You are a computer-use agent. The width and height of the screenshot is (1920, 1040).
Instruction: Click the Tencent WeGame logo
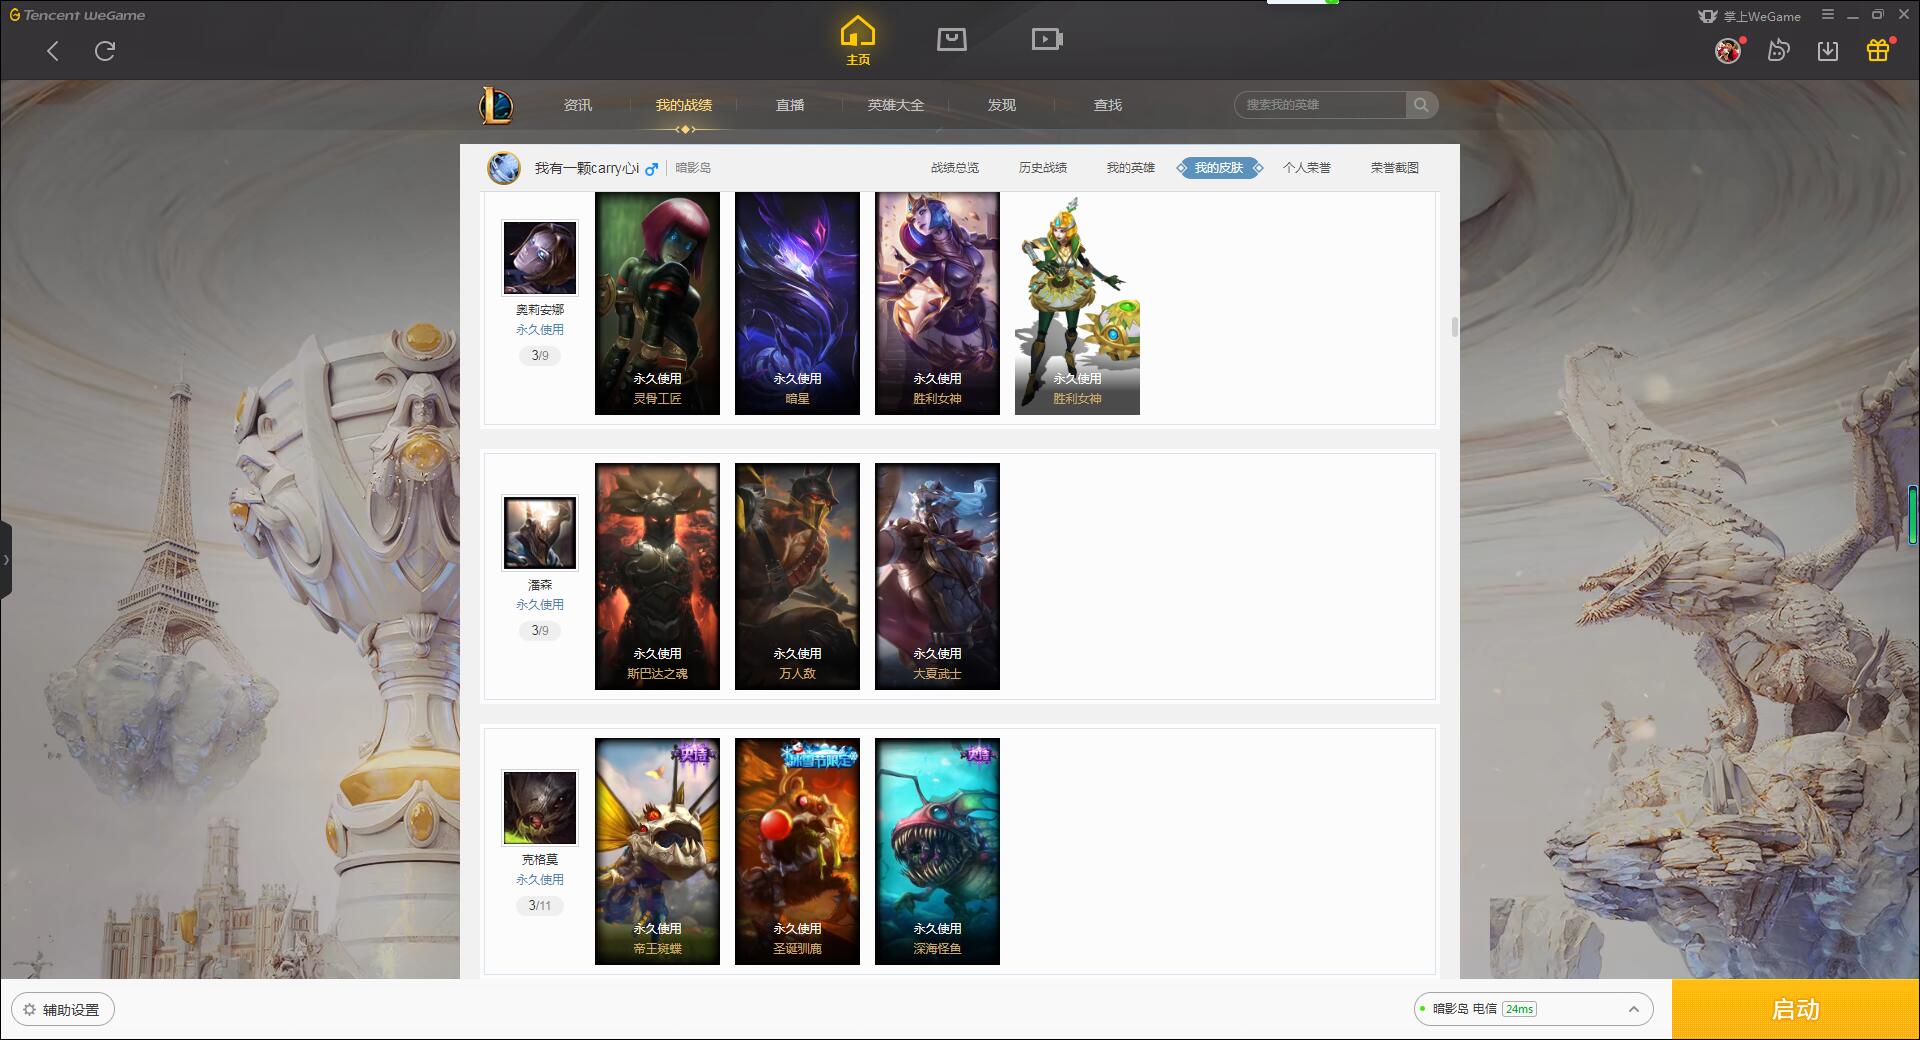point(77,15)
